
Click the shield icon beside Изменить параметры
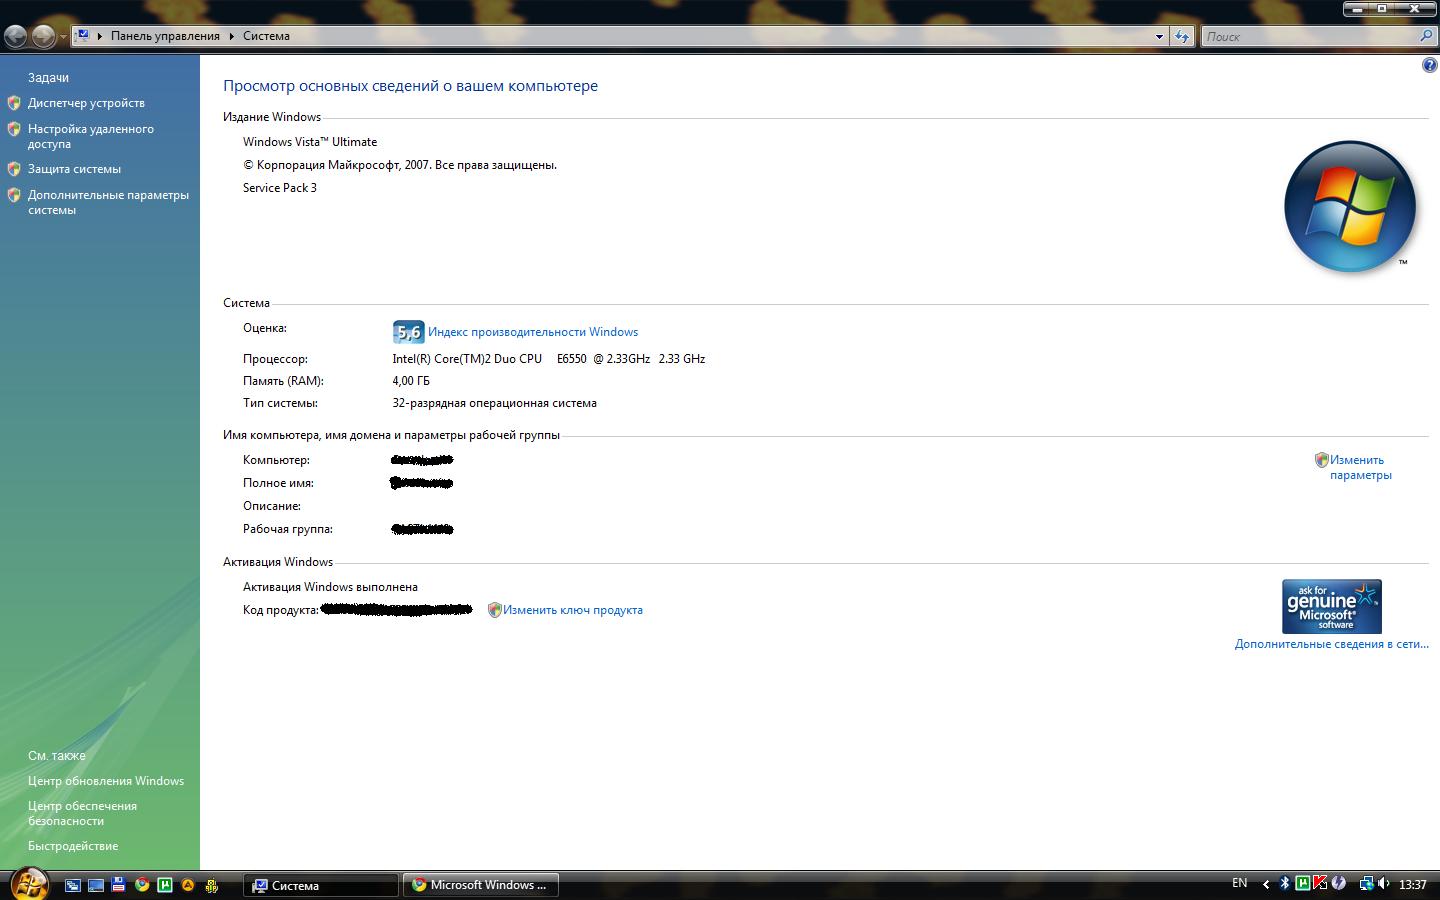(1321, 460)
